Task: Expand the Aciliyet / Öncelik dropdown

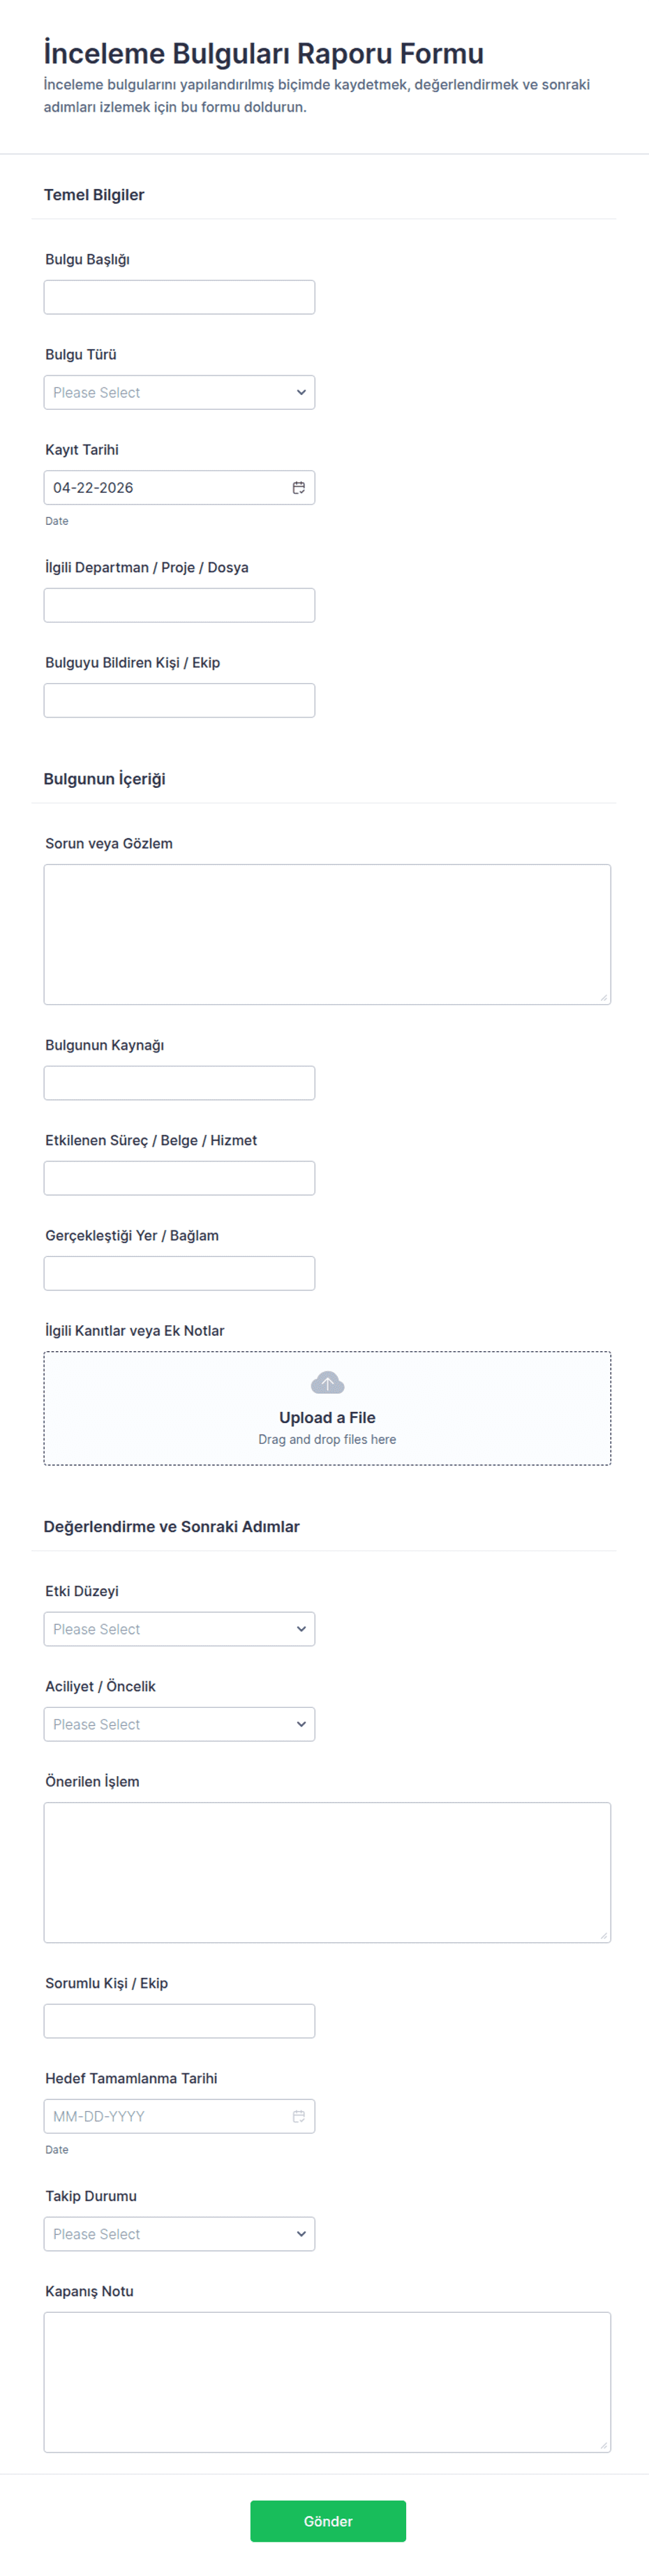Action: coord(179,1724)
